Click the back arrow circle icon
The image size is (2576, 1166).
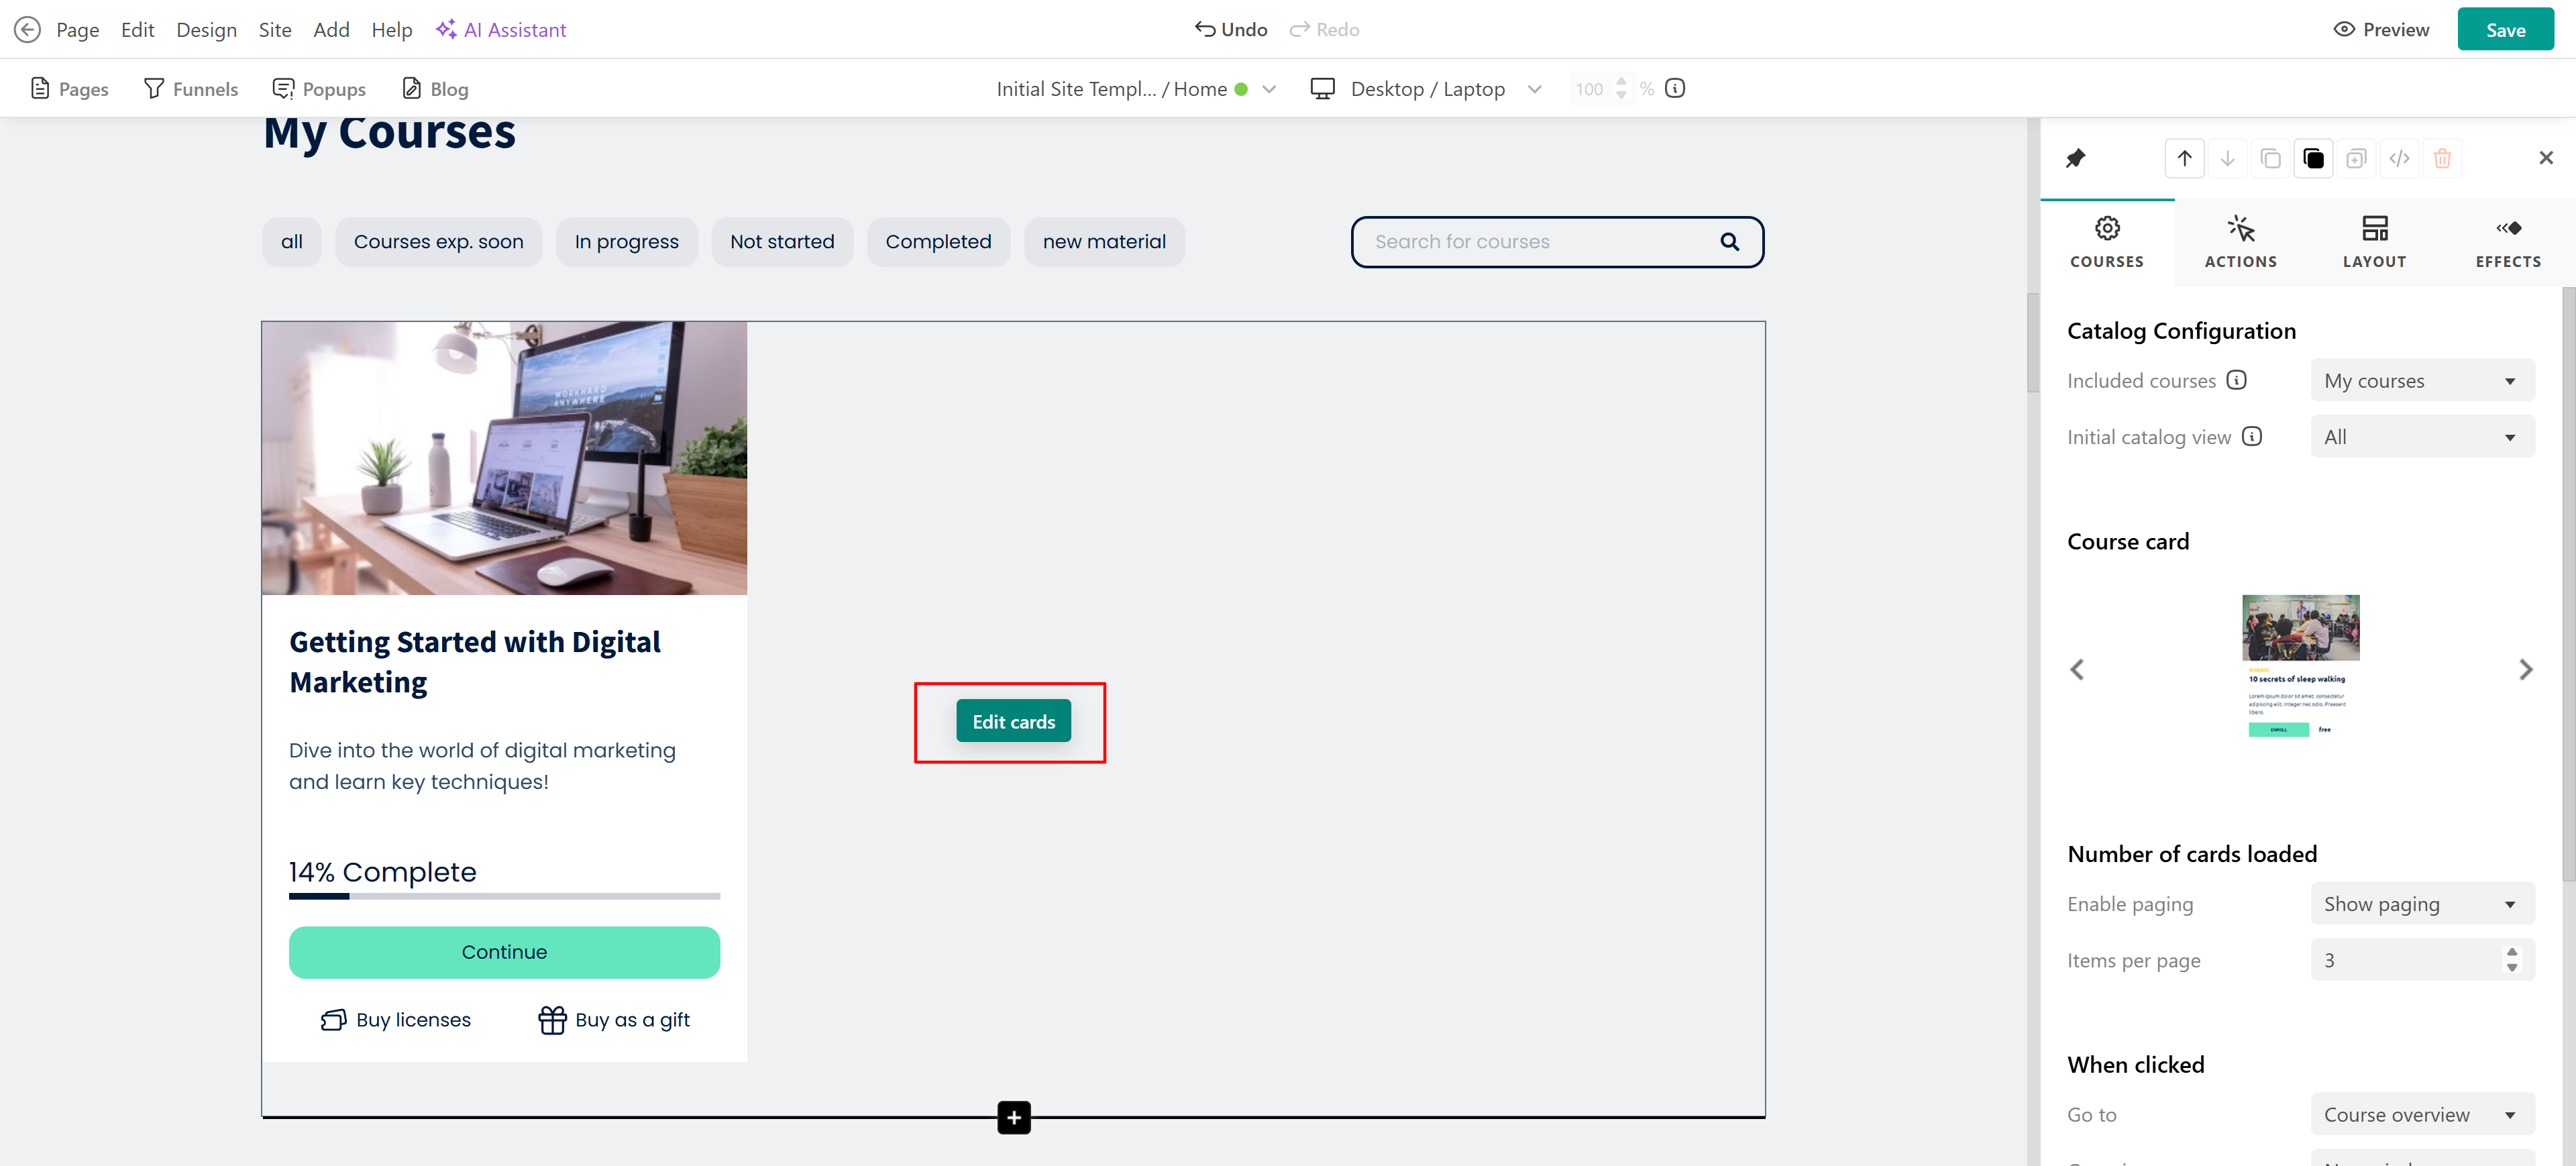(x=27, y=30)
